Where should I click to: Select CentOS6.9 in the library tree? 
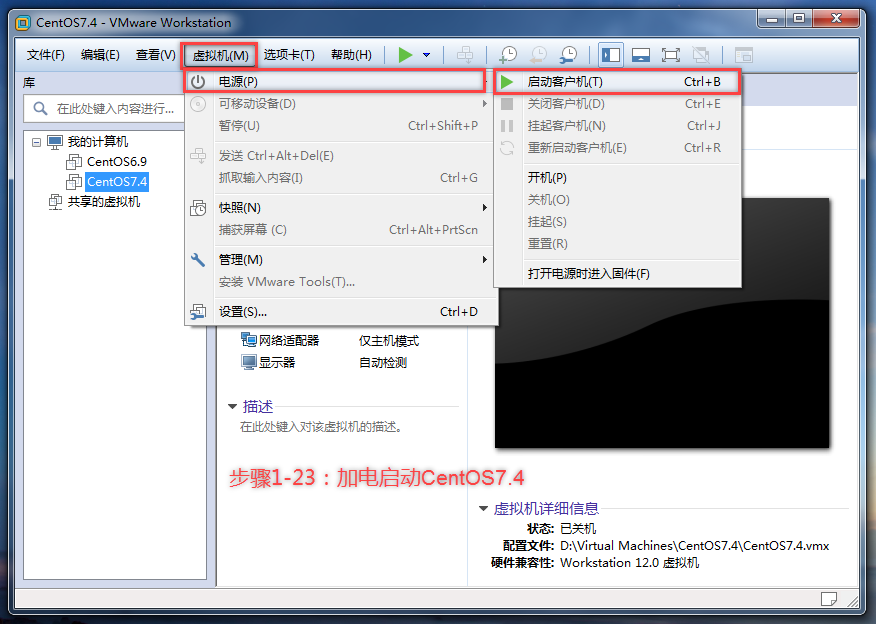[117, 162]
